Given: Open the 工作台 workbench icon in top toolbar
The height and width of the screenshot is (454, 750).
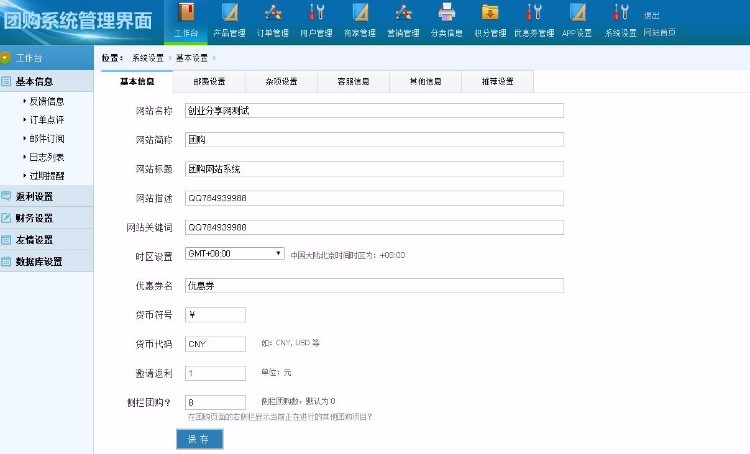Looking at the screenshot, I should [x=186, y=12].
